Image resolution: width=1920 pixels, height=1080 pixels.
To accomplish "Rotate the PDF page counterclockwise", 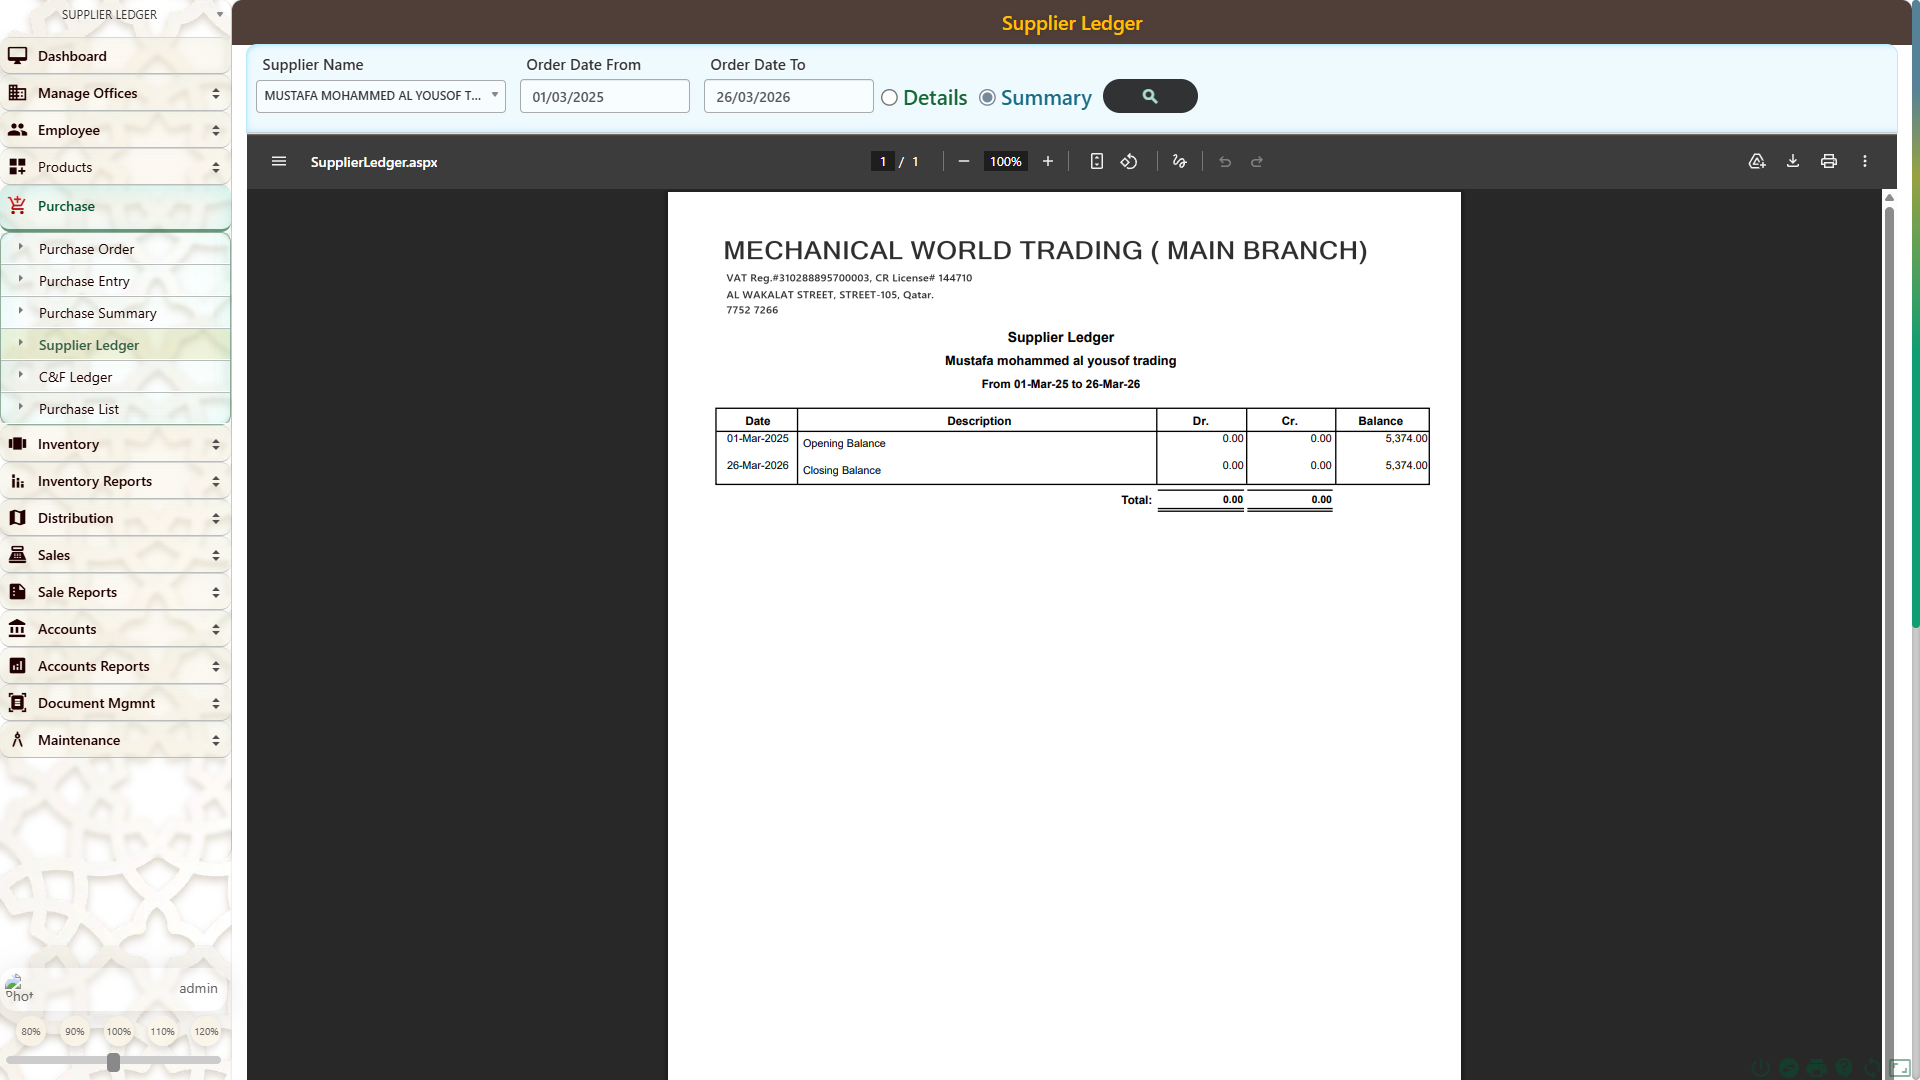I will [x=1129, y=161].
